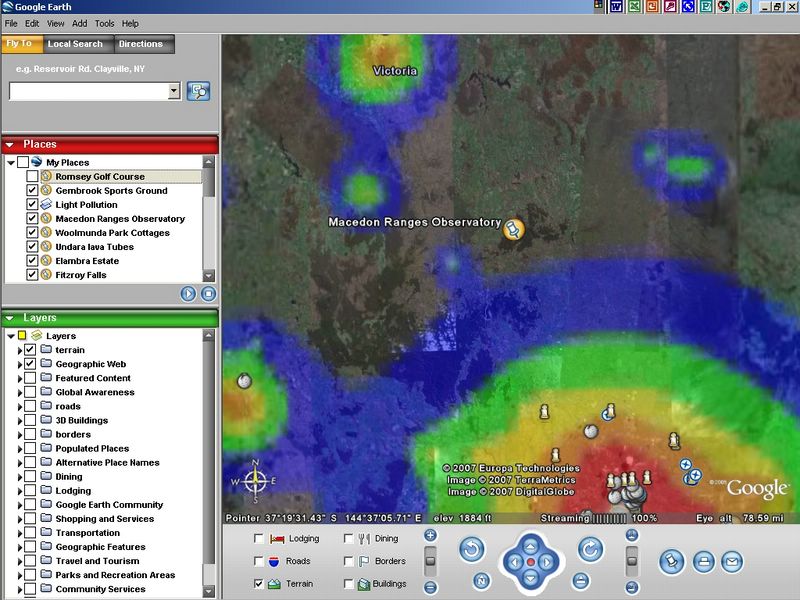800x600 pixels.
Task: Click the red center navigation dot
Action: pyautogui.click(x=531, y=562)
